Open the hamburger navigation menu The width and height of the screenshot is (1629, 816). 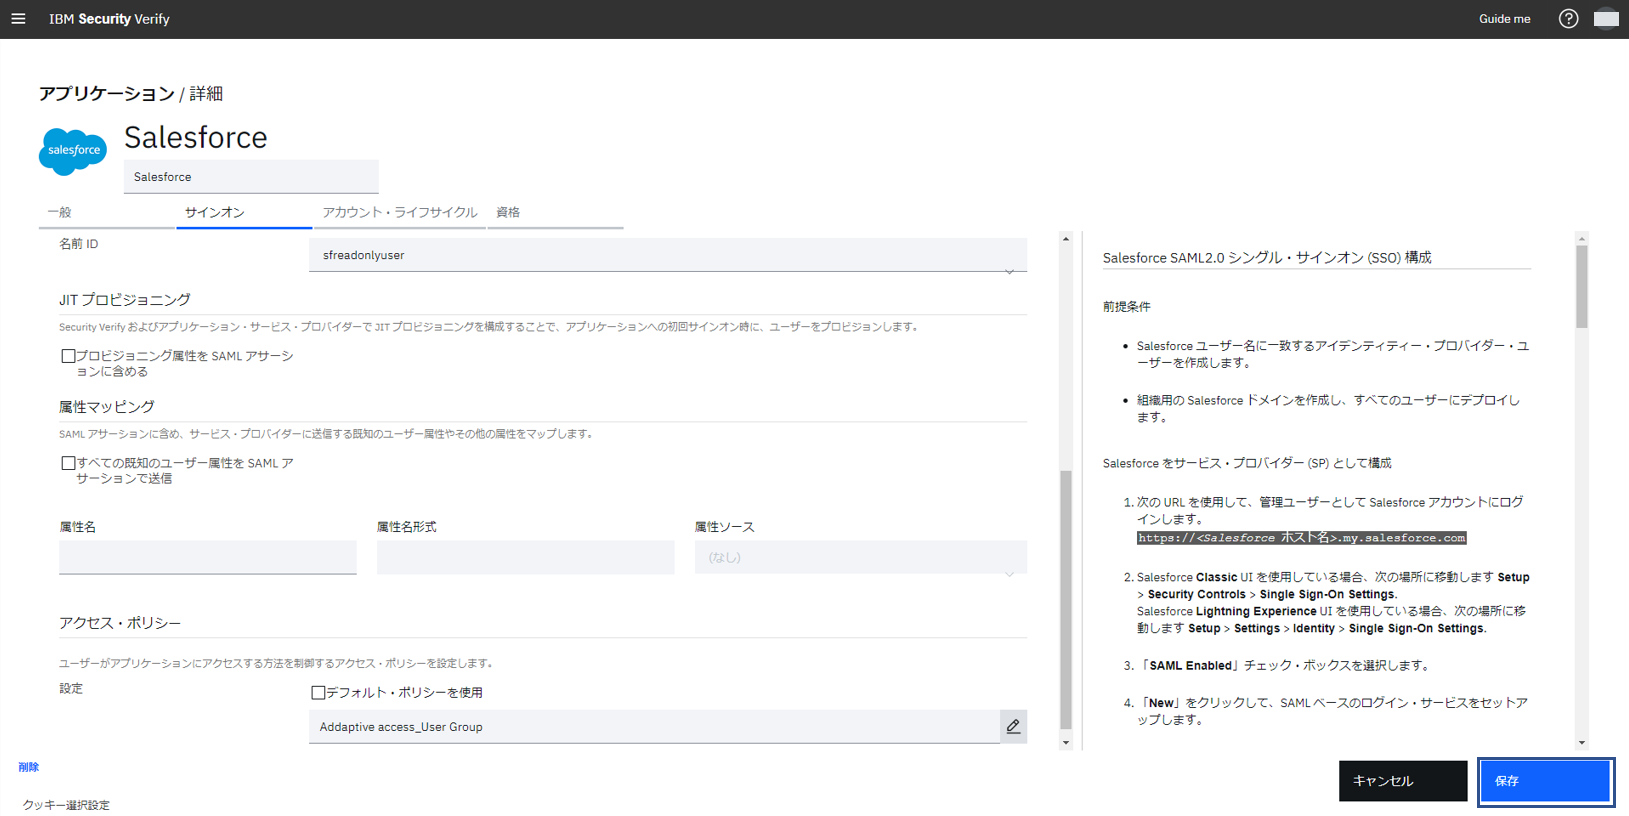(x=18, y=19)
